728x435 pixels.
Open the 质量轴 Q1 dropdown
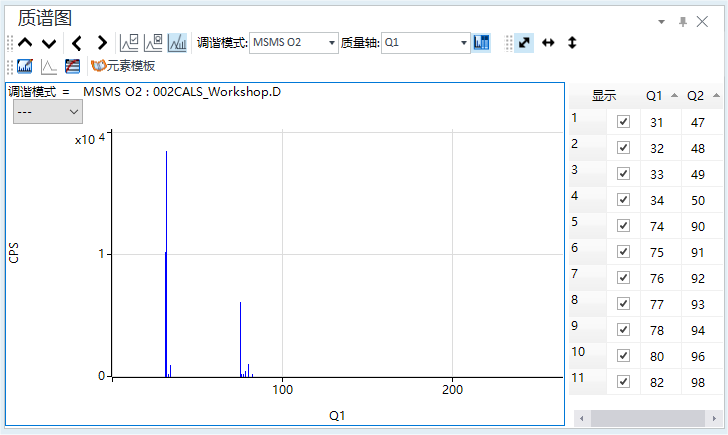pos(426,43)
